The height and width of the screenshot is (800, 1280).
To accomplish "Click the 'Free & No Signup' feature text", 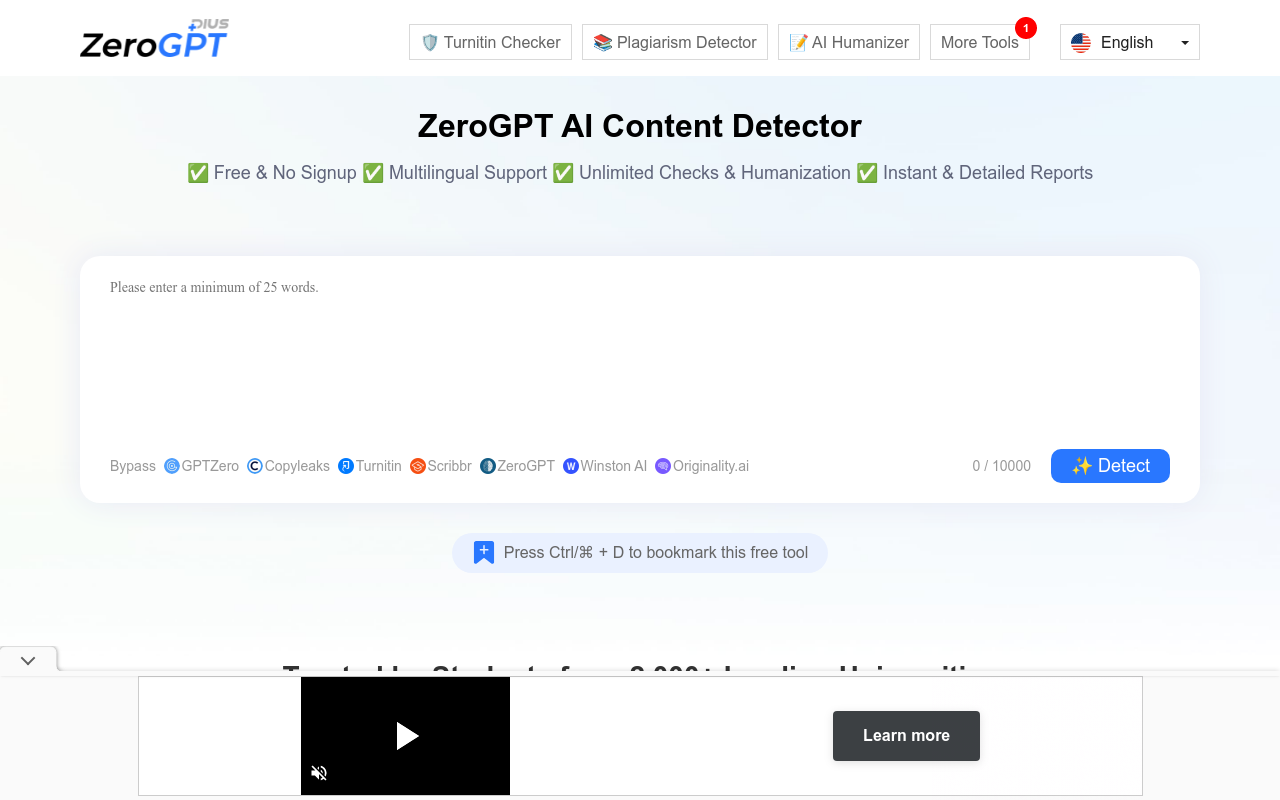I will pos(285,173).
